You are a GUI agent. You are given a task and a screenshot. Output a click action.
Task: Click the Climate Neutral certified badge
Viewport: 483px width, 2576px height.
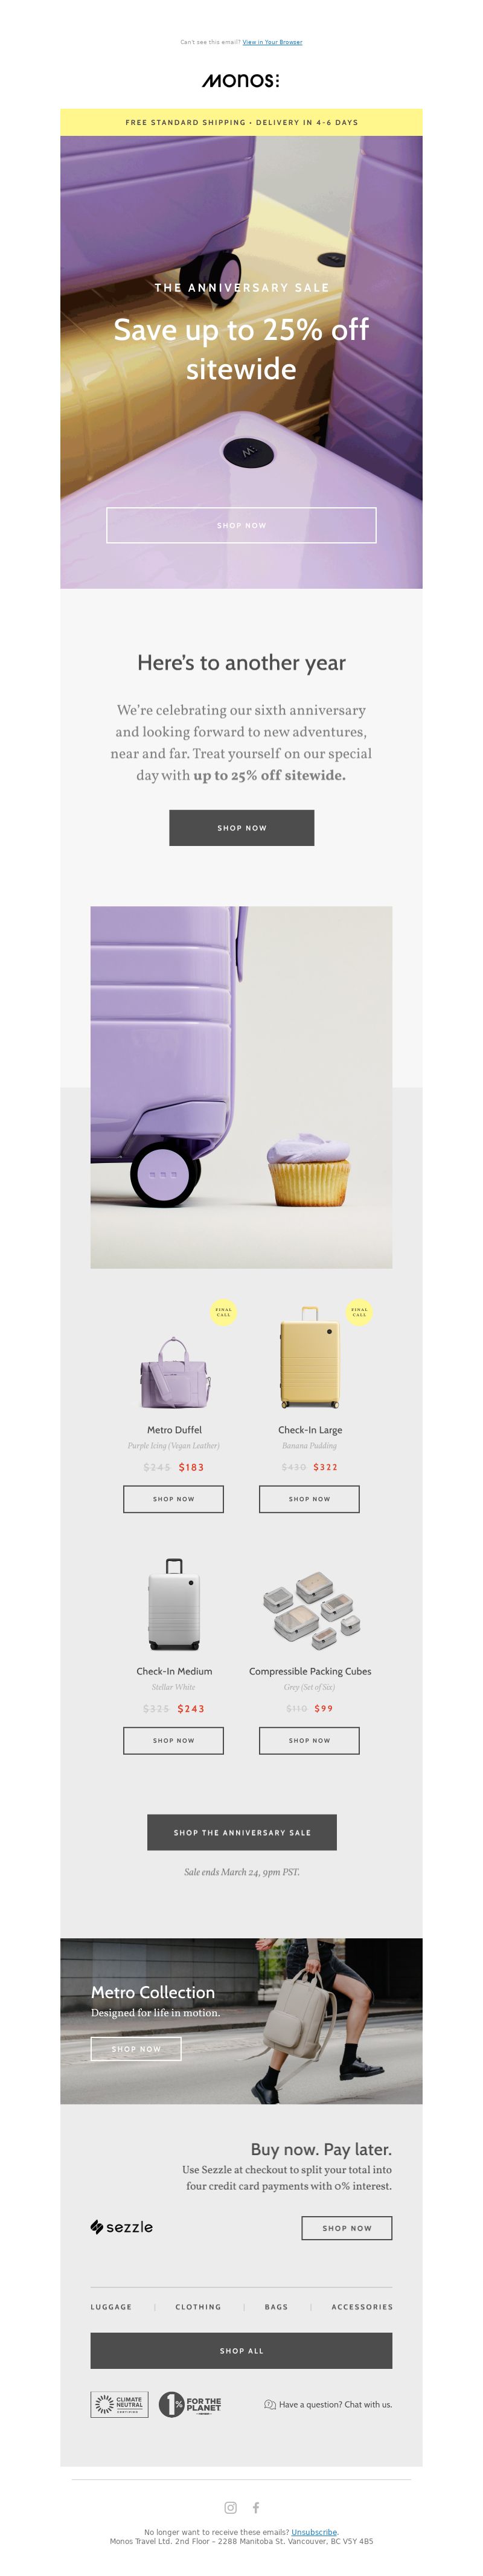(119, 2404)
